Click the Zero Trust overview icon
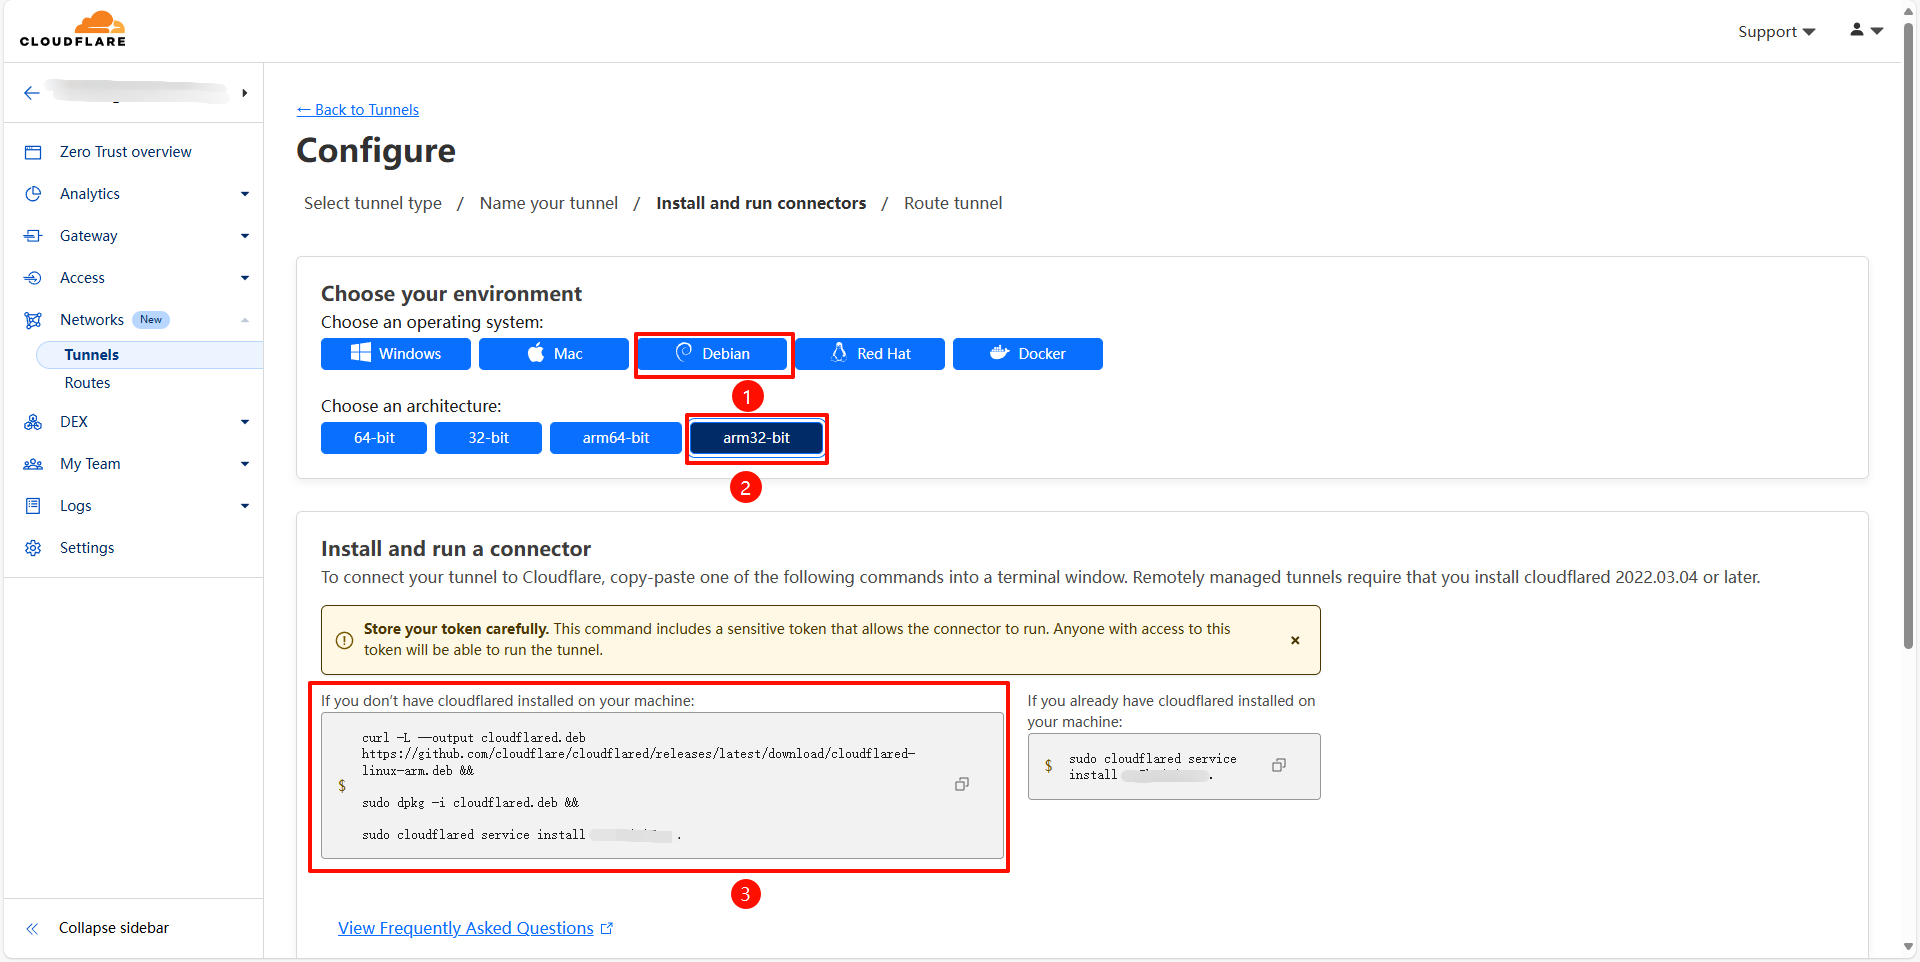The height and width of the screenshot is (962, 1920). pyautogui.click(x=33, y=152)
